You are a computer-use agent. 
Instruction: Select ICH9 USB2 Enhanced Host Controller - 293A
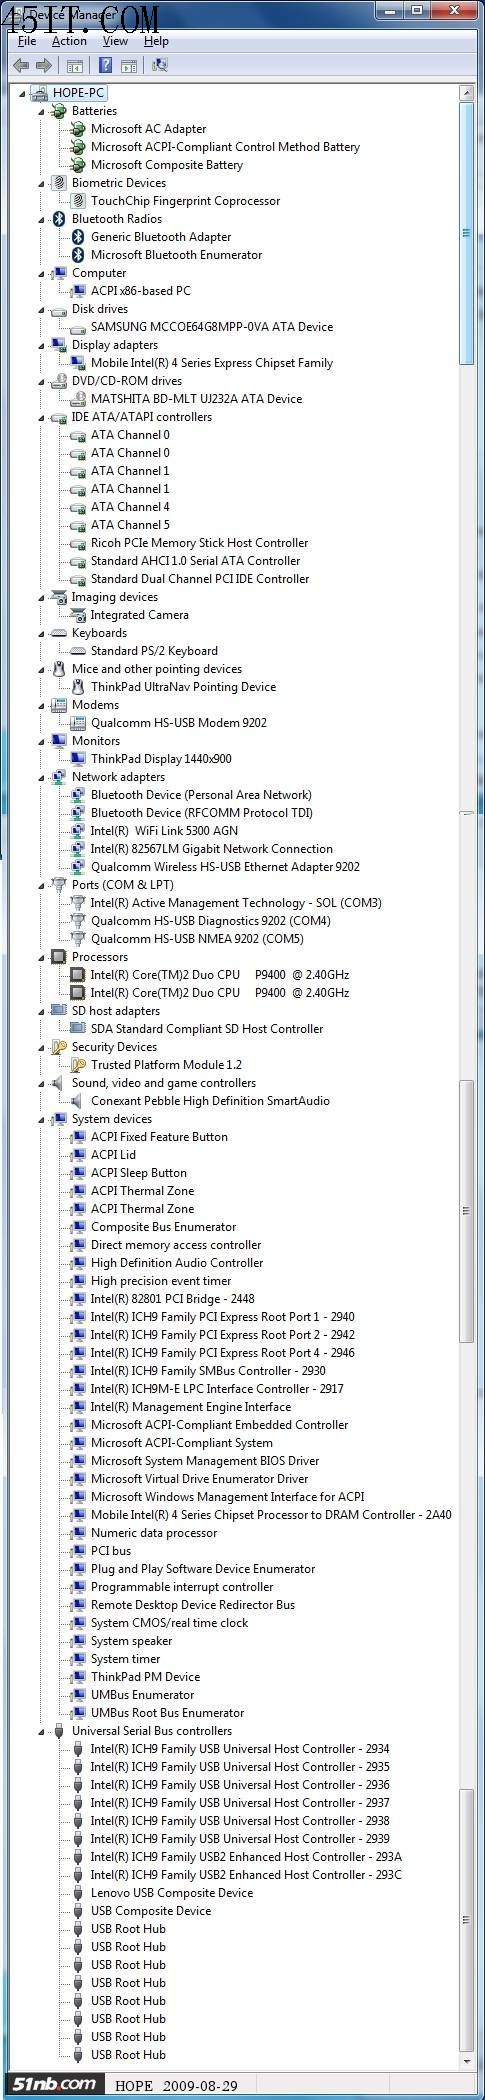pyautogui.click(x=246, y=1857)
